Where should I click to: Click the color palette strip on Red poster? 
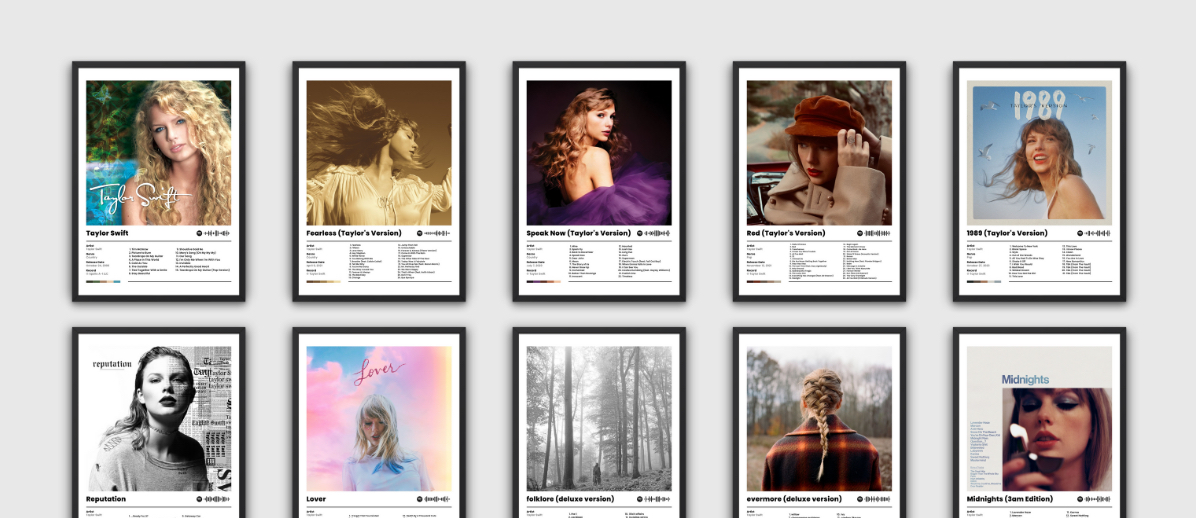[763, 282]
